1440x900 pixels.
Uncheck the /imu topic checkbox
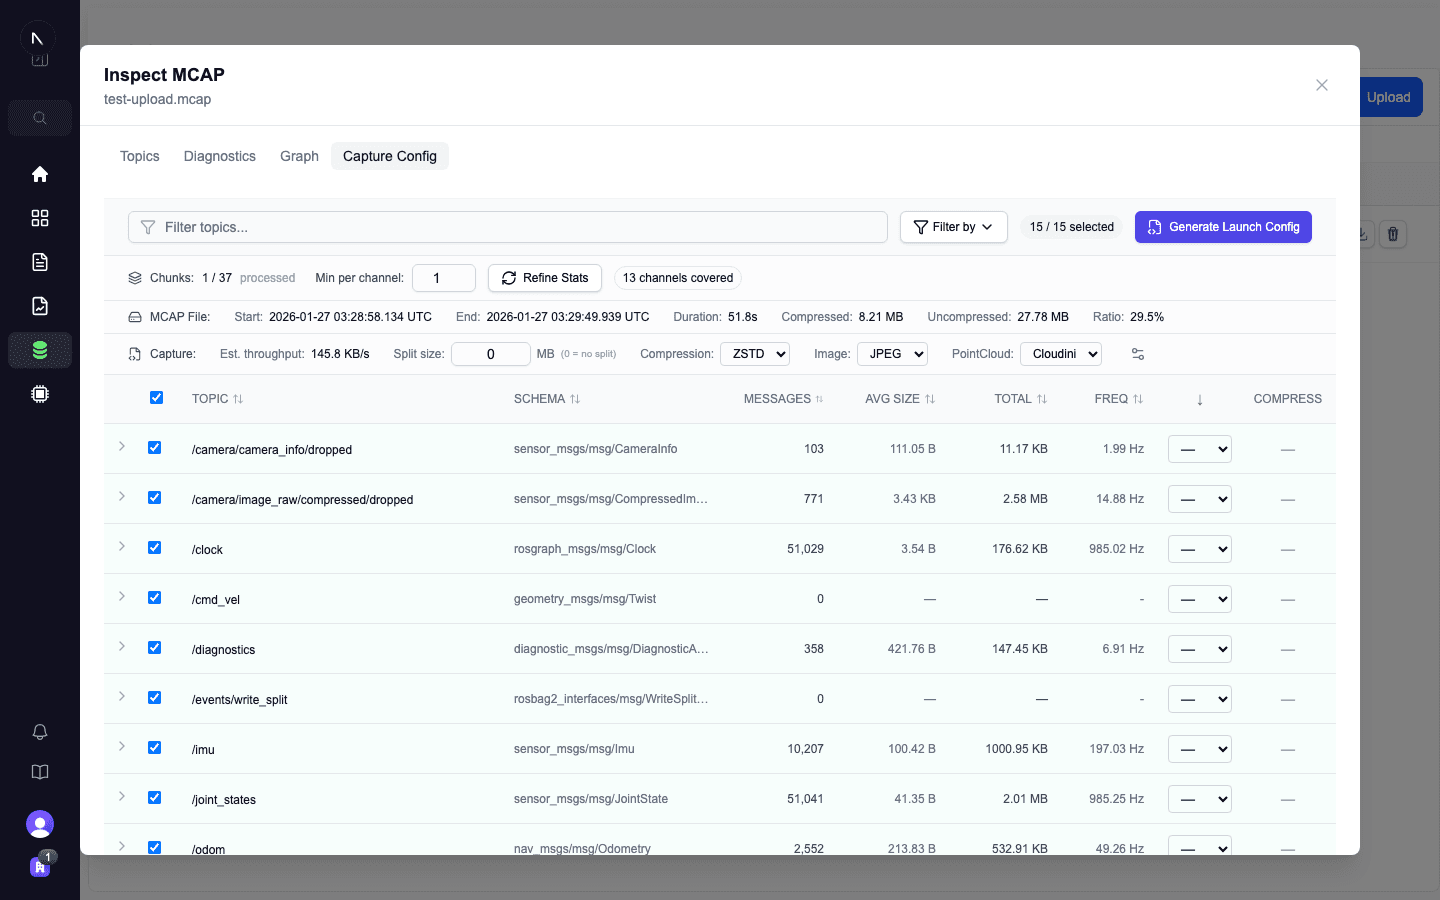tap(154, 747)
